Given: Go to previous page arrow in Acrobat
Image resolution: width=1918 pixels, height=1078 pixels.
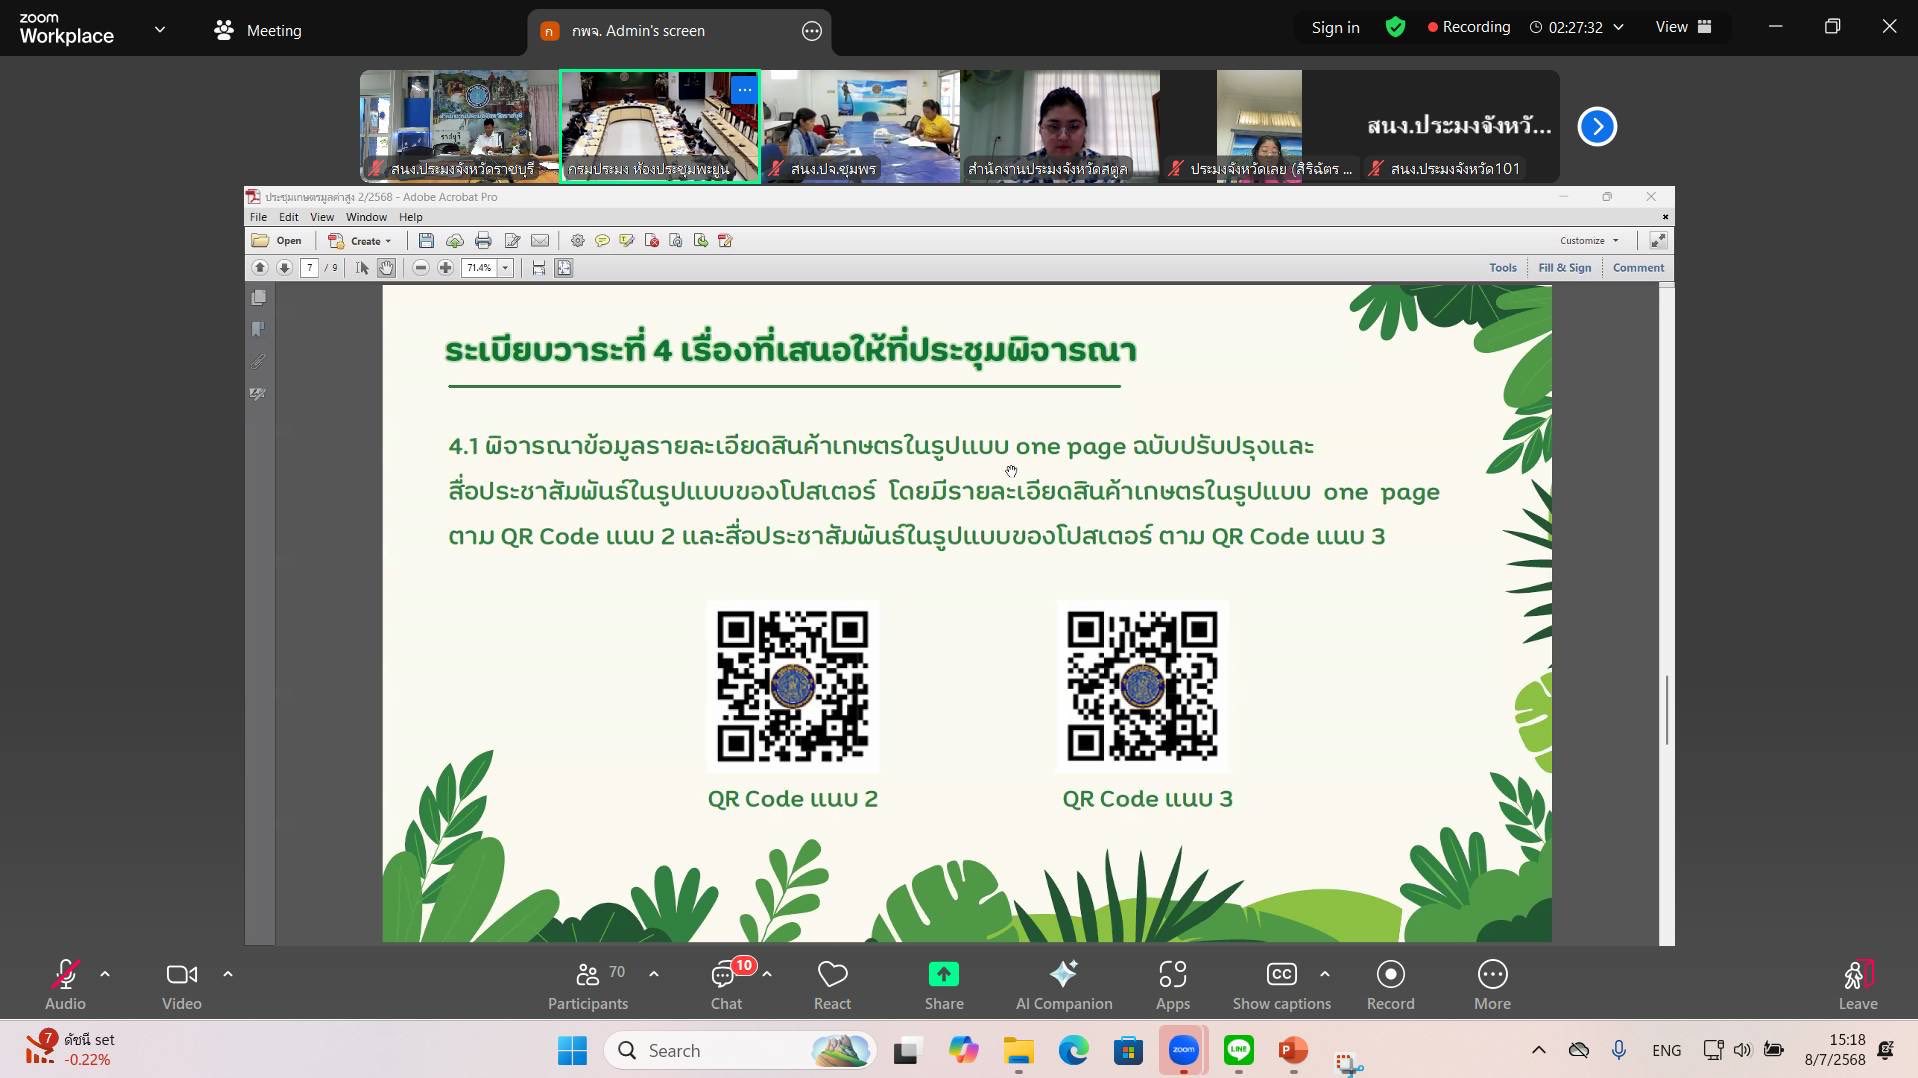Looking at the screenshot, I should click(x=260, y=268).
